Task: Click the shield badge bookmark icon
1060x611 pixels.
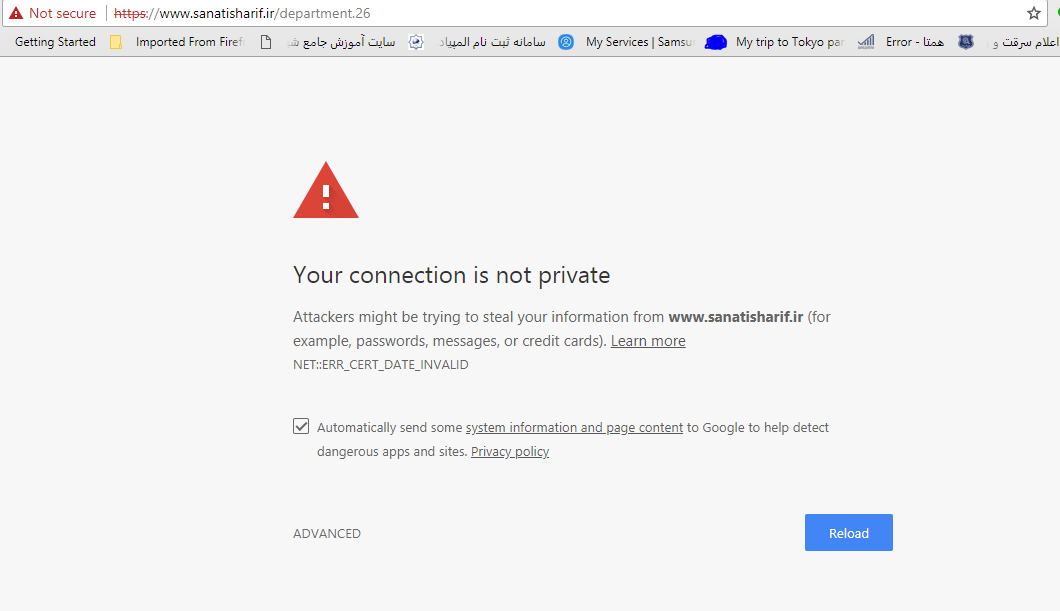Action: coord(966,42)
